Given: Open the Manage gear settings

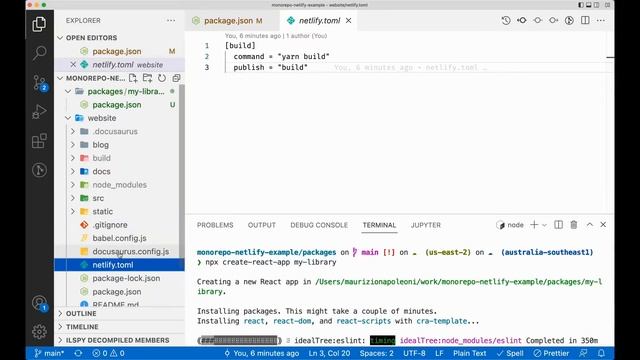Looking at the screenshot, I should tap(39, 331).
